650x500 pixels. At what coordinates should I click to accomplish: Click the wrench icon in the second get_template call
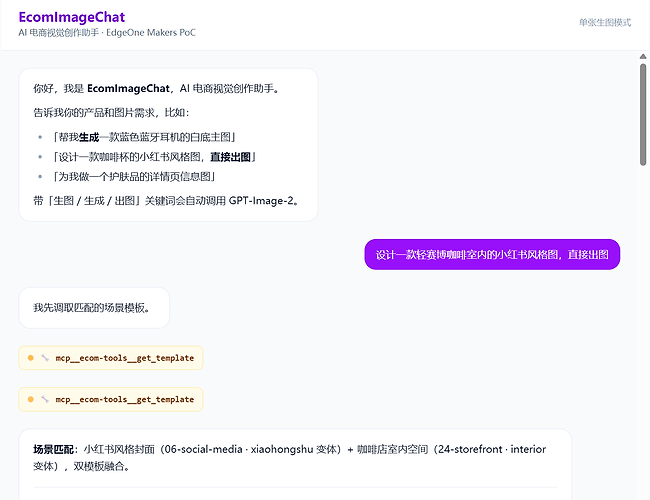[45, 399]
